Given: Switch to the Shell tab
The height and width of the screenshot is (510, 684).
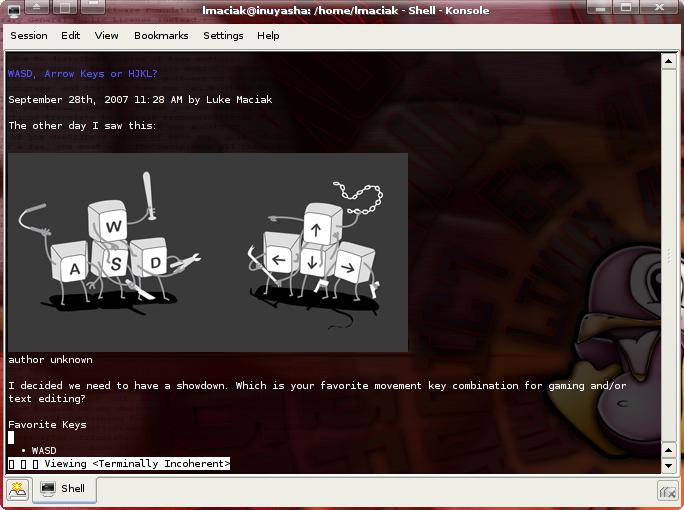Looking at the screenshot, I should pyautogui.click(x=64, y=489).
